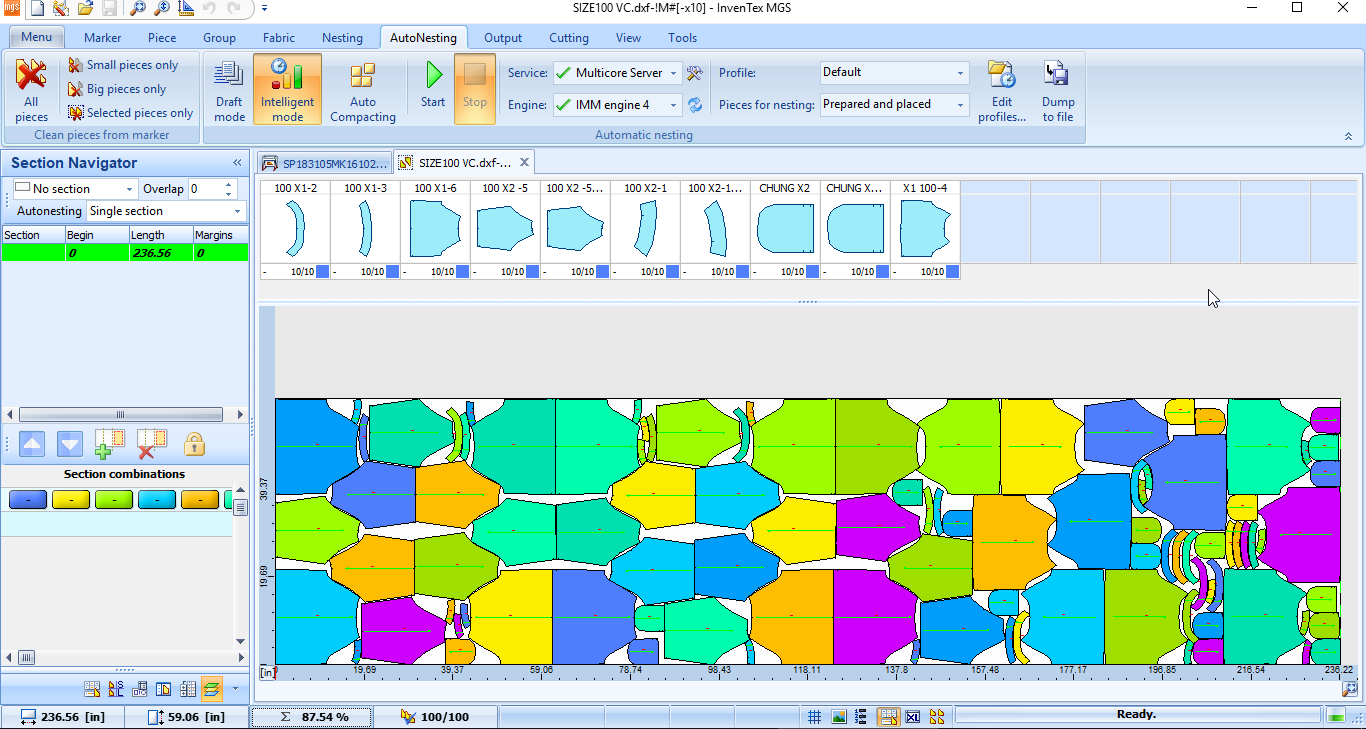The image size is (1366, 729).
Task: Click the Zoom to fit magnifier icon
Action: [x=138, y=9]
